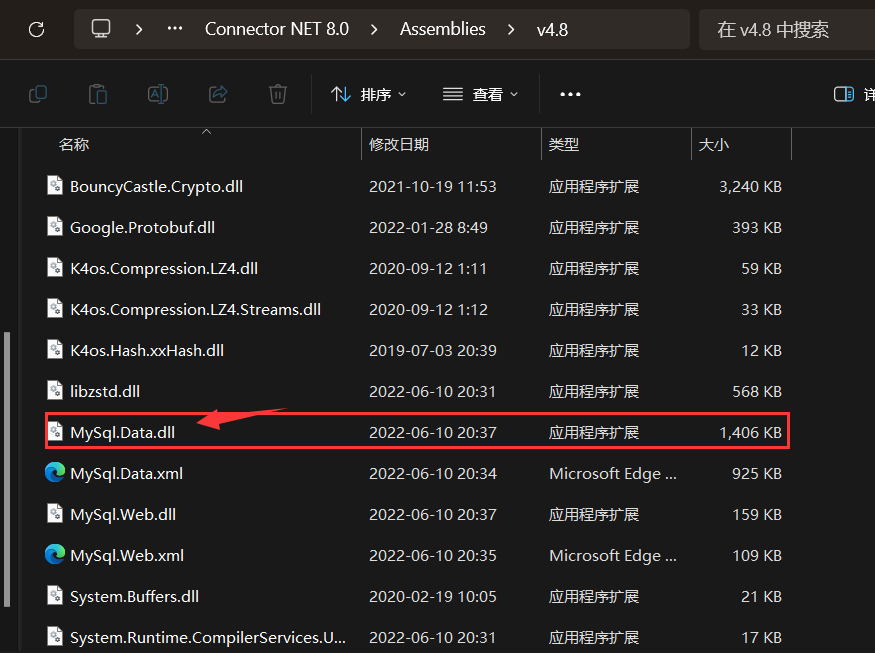Select the file K4os.Compression.LZ4.Streams.dll
The image size is (875, 653).
tap(195, 310)
